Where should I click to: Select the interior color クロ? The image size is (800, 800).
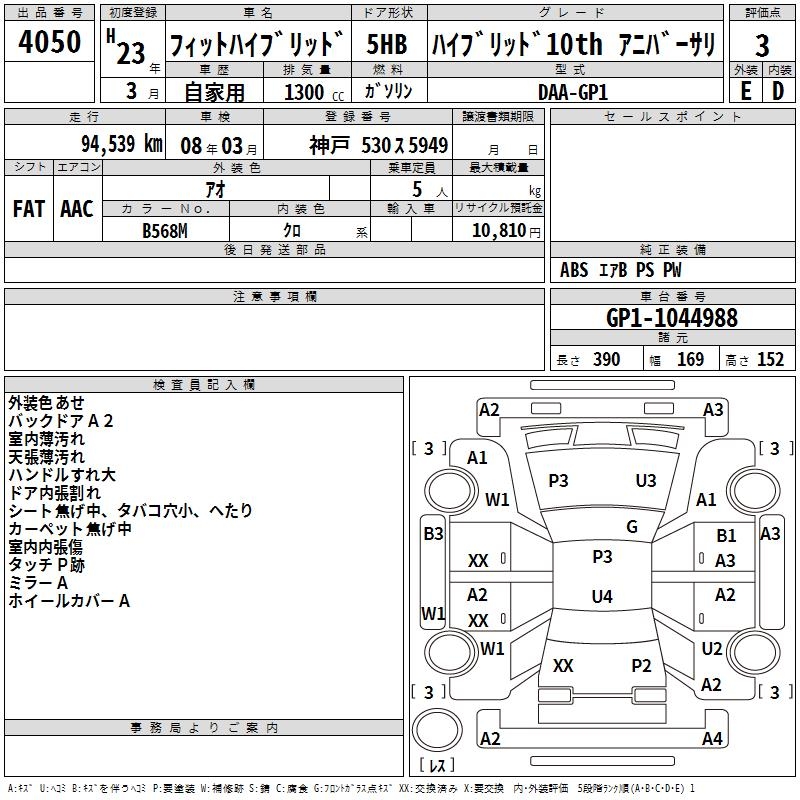292,231
